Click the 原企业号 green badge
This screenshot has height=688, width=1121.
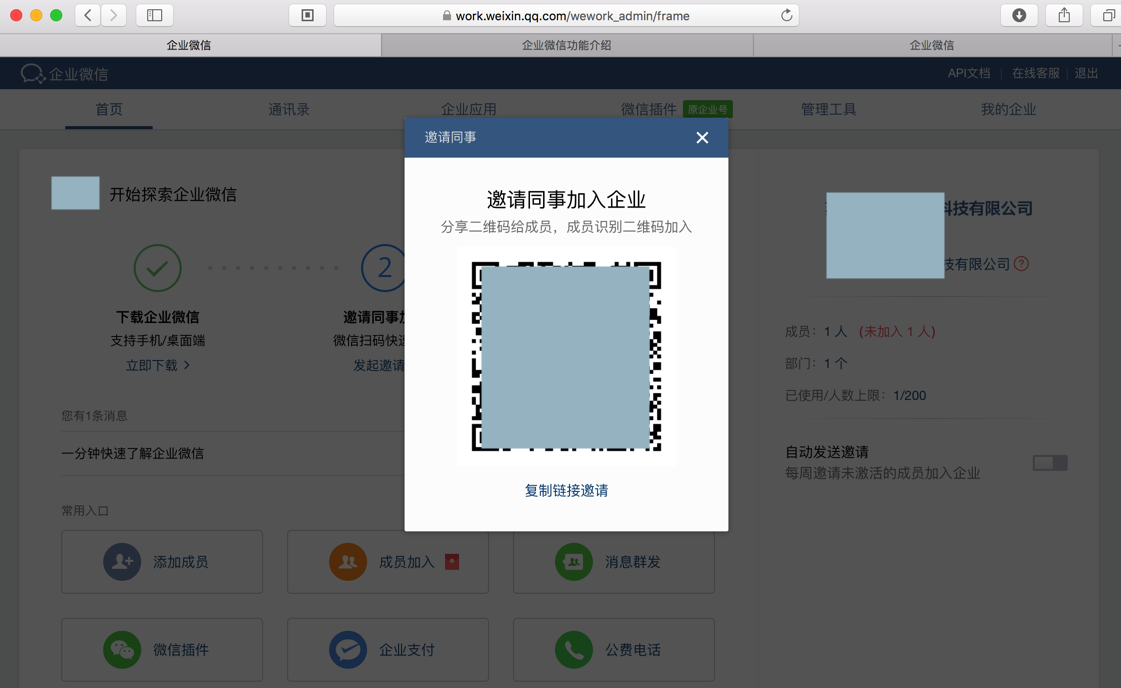tap(708, 109)
